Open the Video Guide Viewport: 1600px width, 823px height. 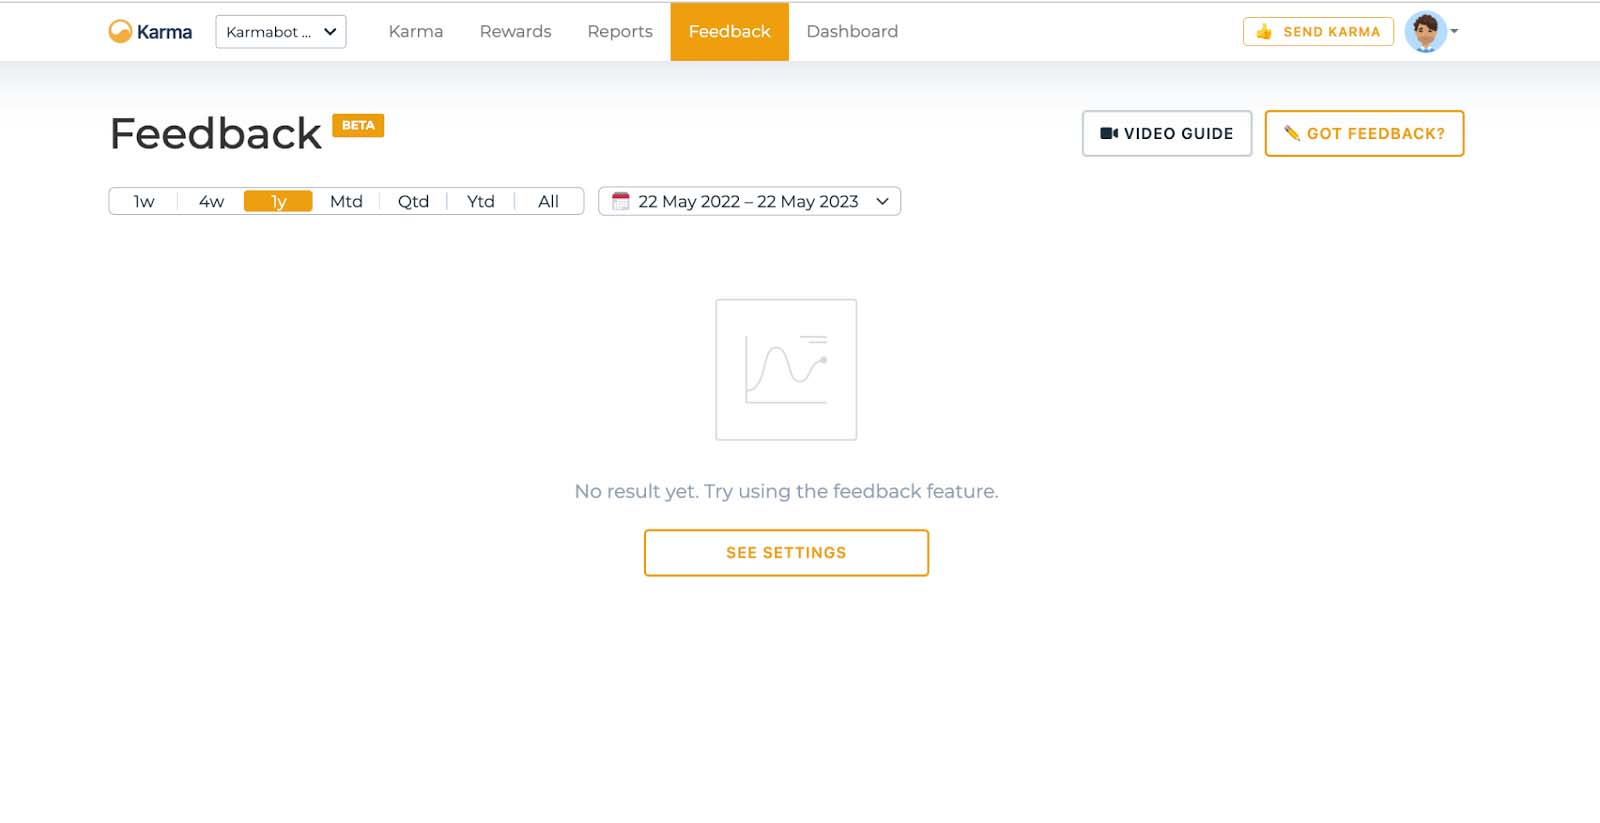1167,134
